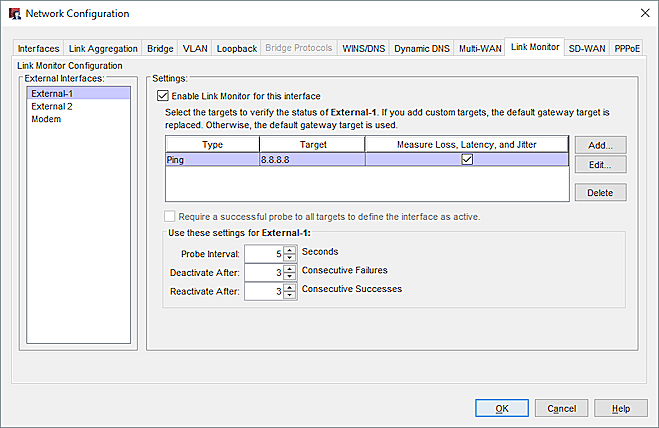Open the Multi-WAN tab
The image size is (659, 428).
pos(480,47)
